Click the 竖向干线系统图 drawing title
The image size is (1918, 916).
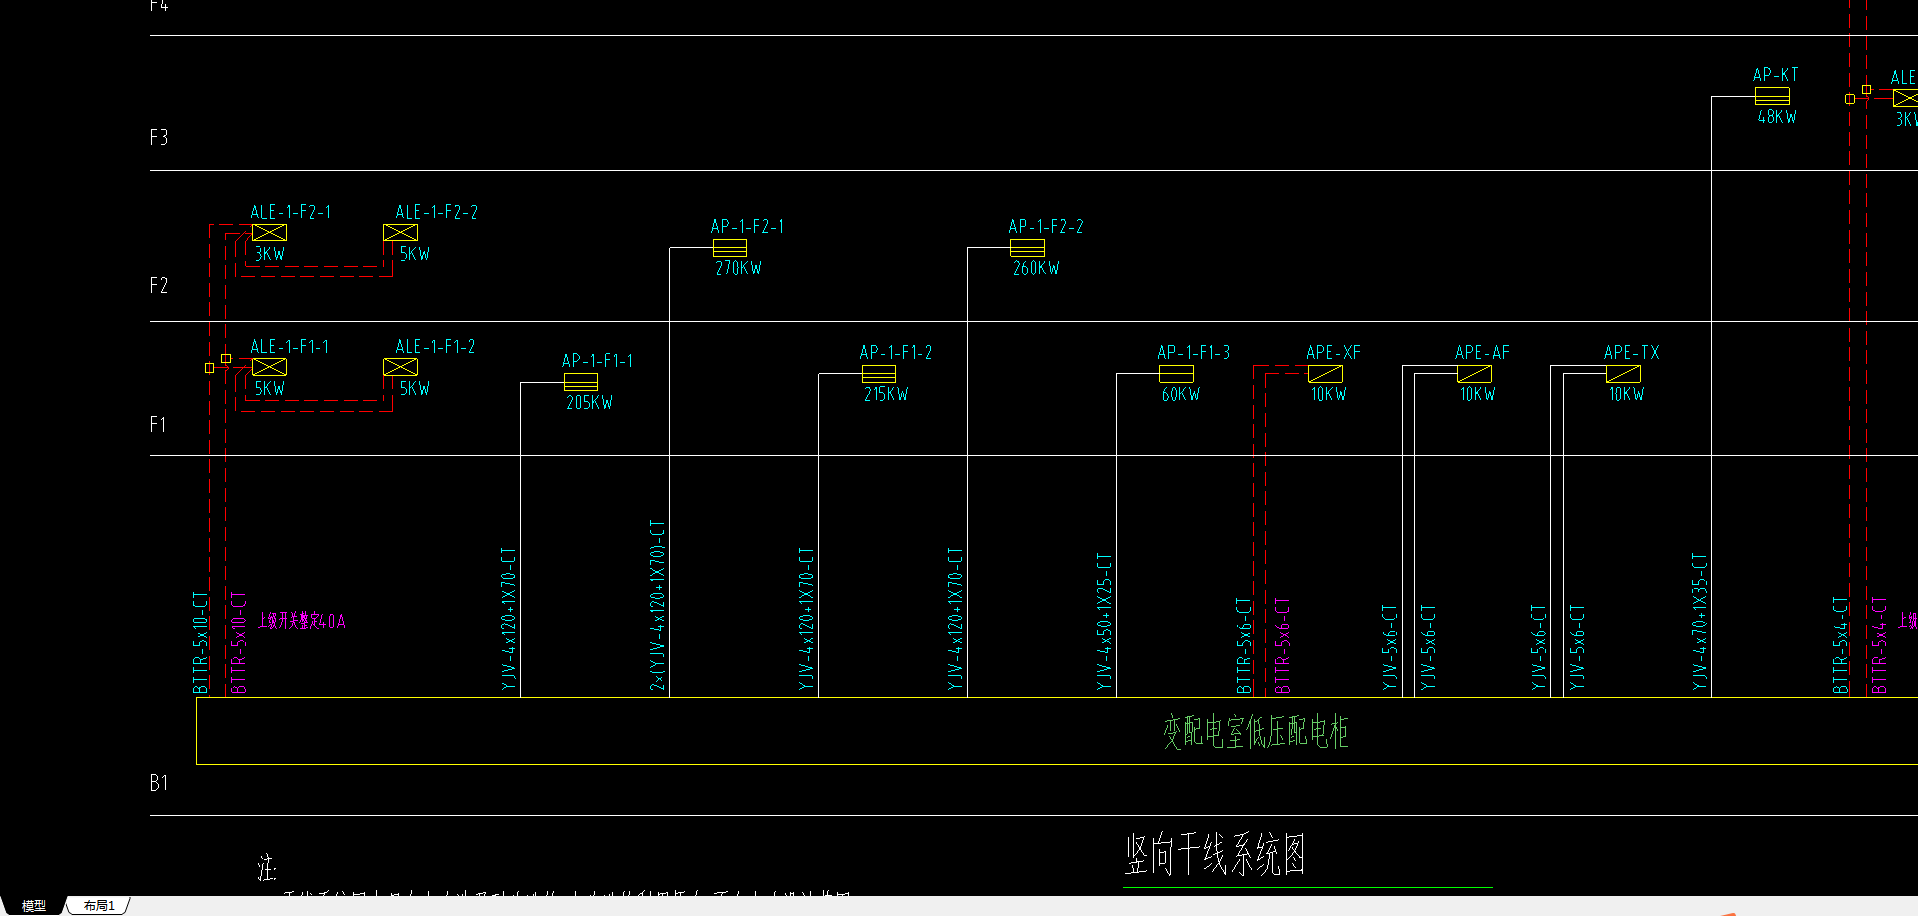point(1215,855)
